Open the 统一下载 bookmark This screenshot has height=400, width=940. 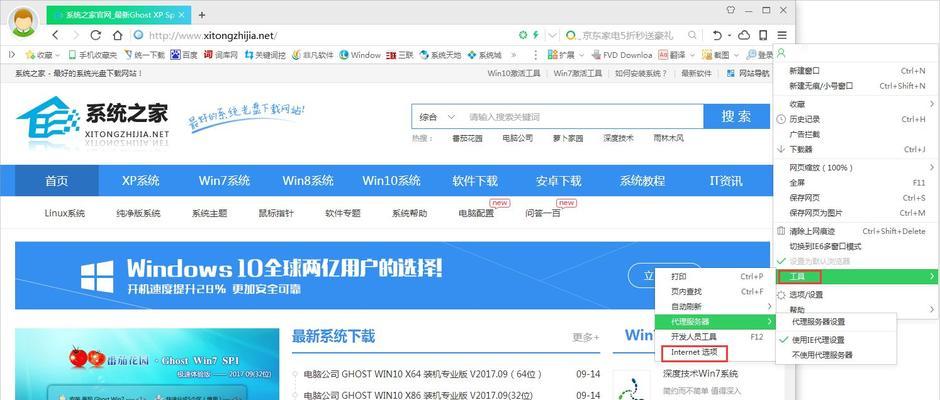click(x=144, y=55)
